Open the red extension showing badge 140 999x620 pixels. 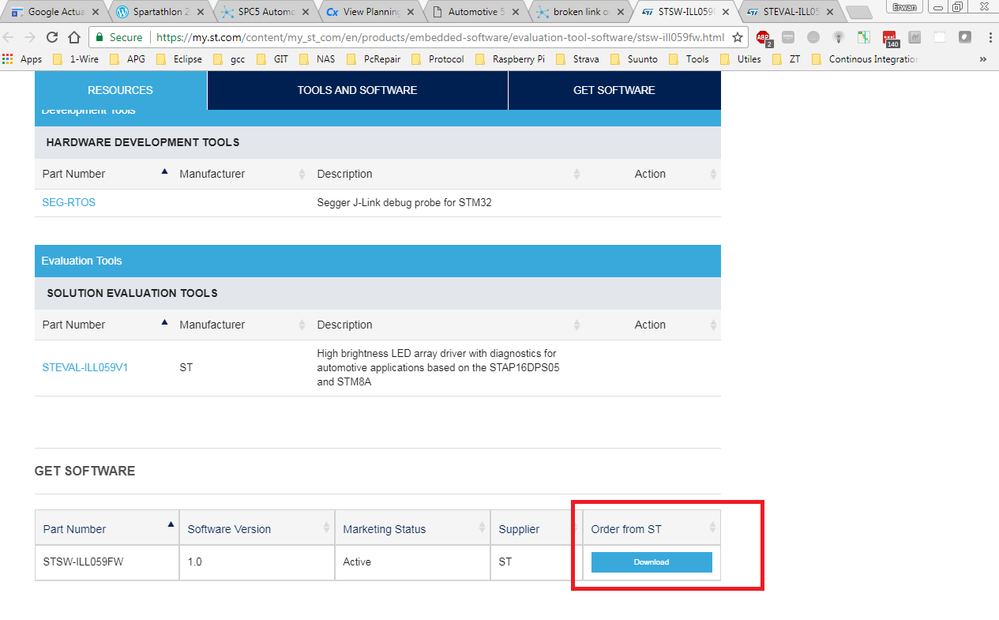(x=890, y=38)
